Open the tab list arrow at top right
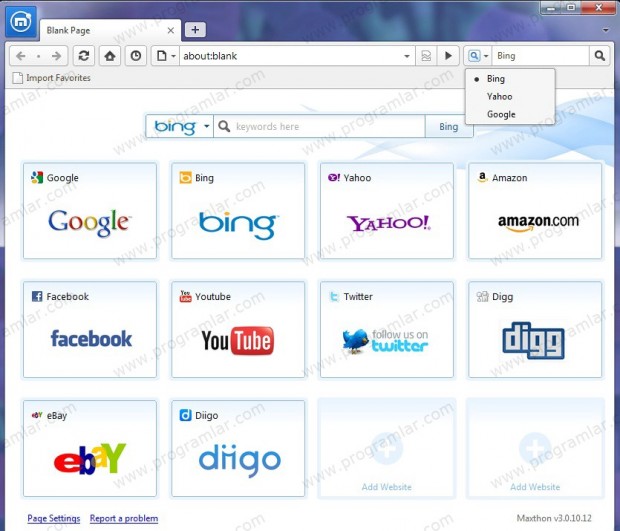 pyautogui.click(x=605, y=30)
